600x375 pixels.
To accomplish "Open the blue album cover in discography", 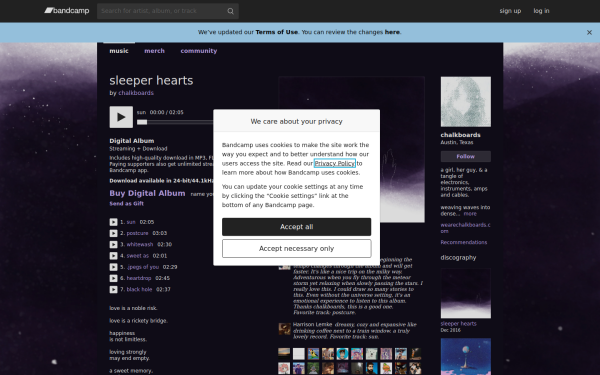I will tap(466, 357).
